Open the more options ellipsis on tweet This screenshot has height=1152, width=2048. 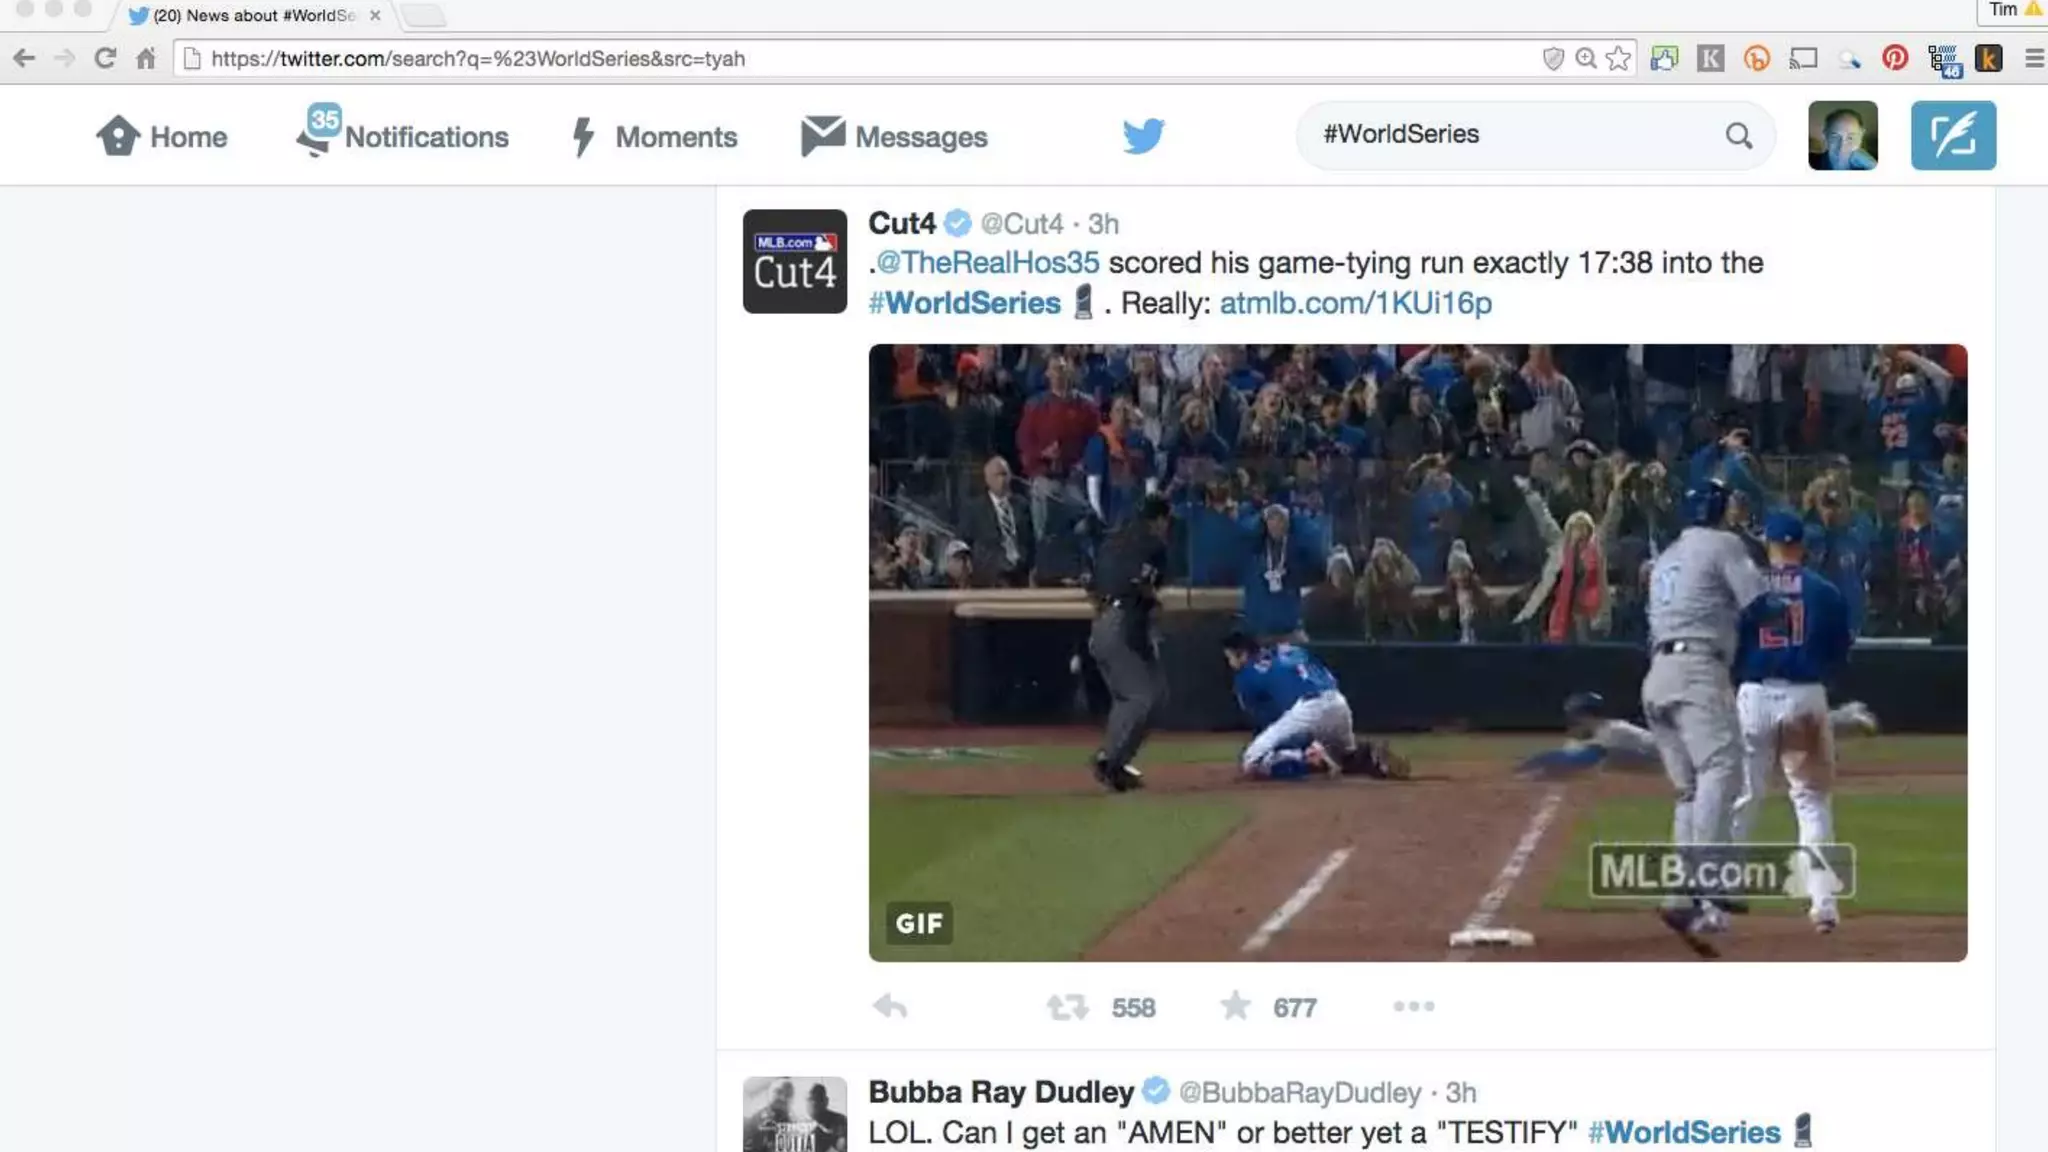pyautogui.click(x=1413, y=1006)
